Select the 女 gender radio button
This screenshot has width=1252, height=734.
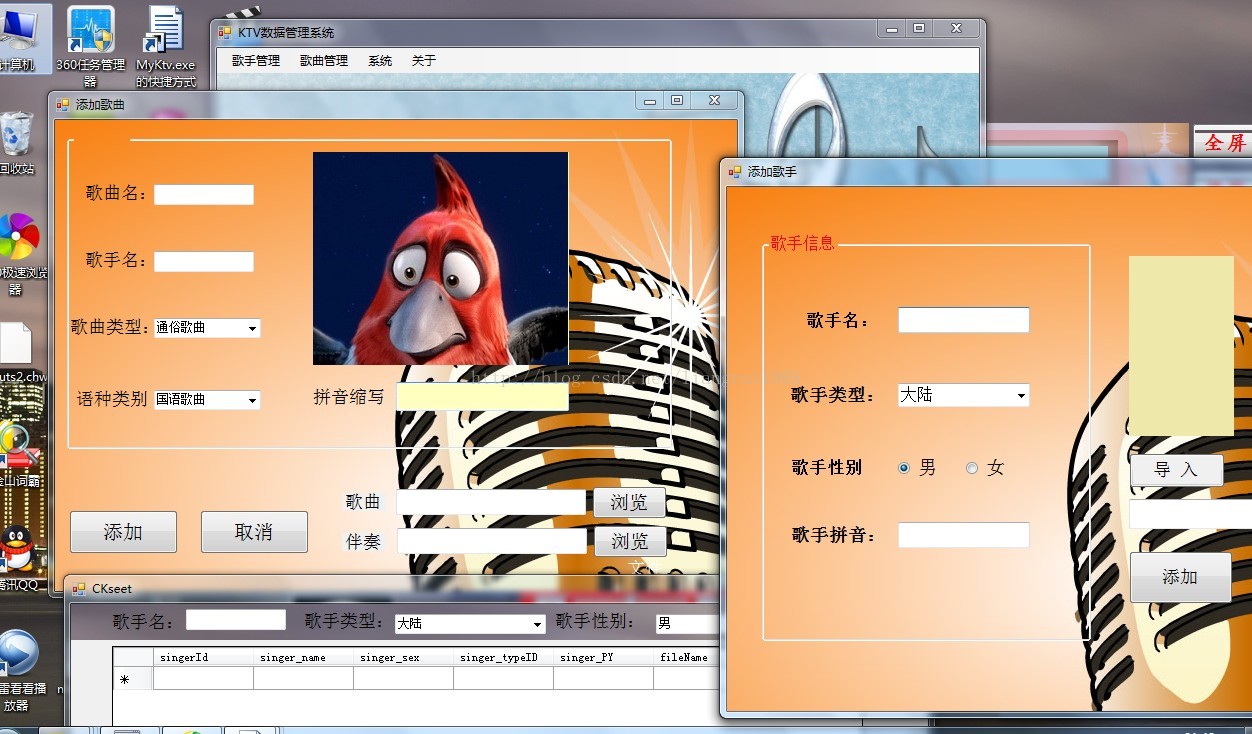coord(972,467)
